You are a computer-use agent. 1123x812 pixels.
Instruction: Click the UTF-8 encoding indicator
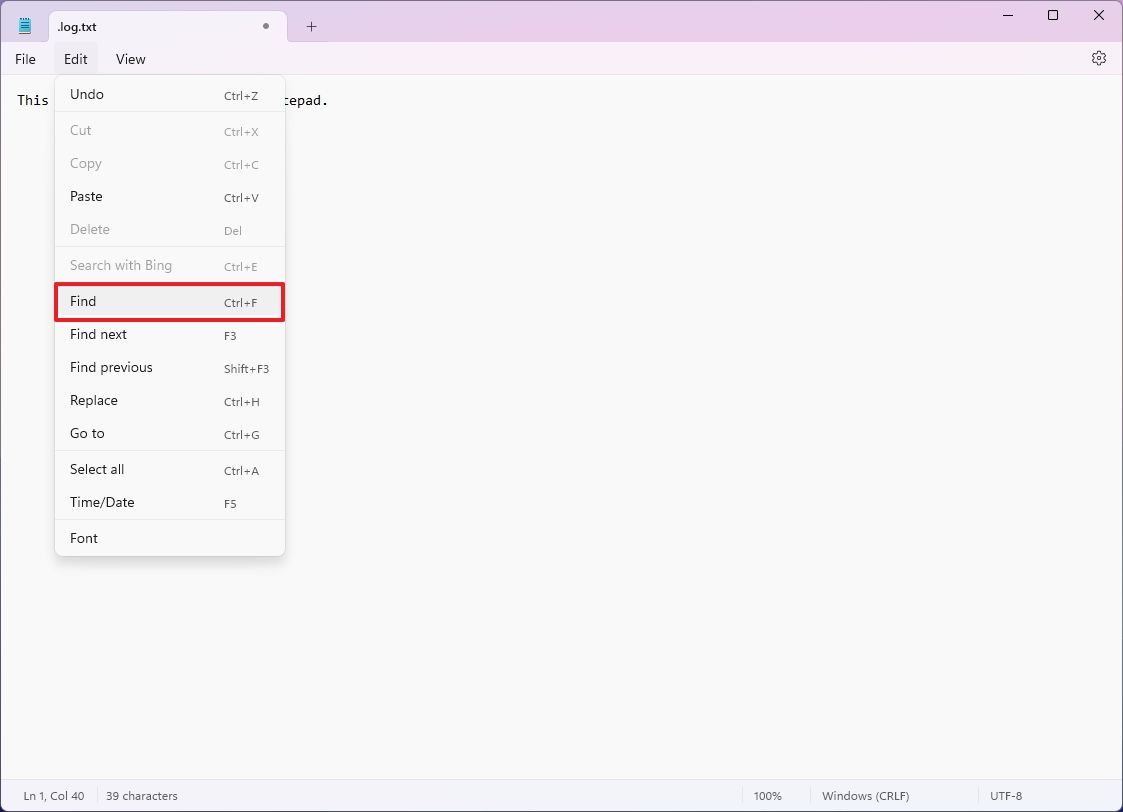click(1006, 795)
